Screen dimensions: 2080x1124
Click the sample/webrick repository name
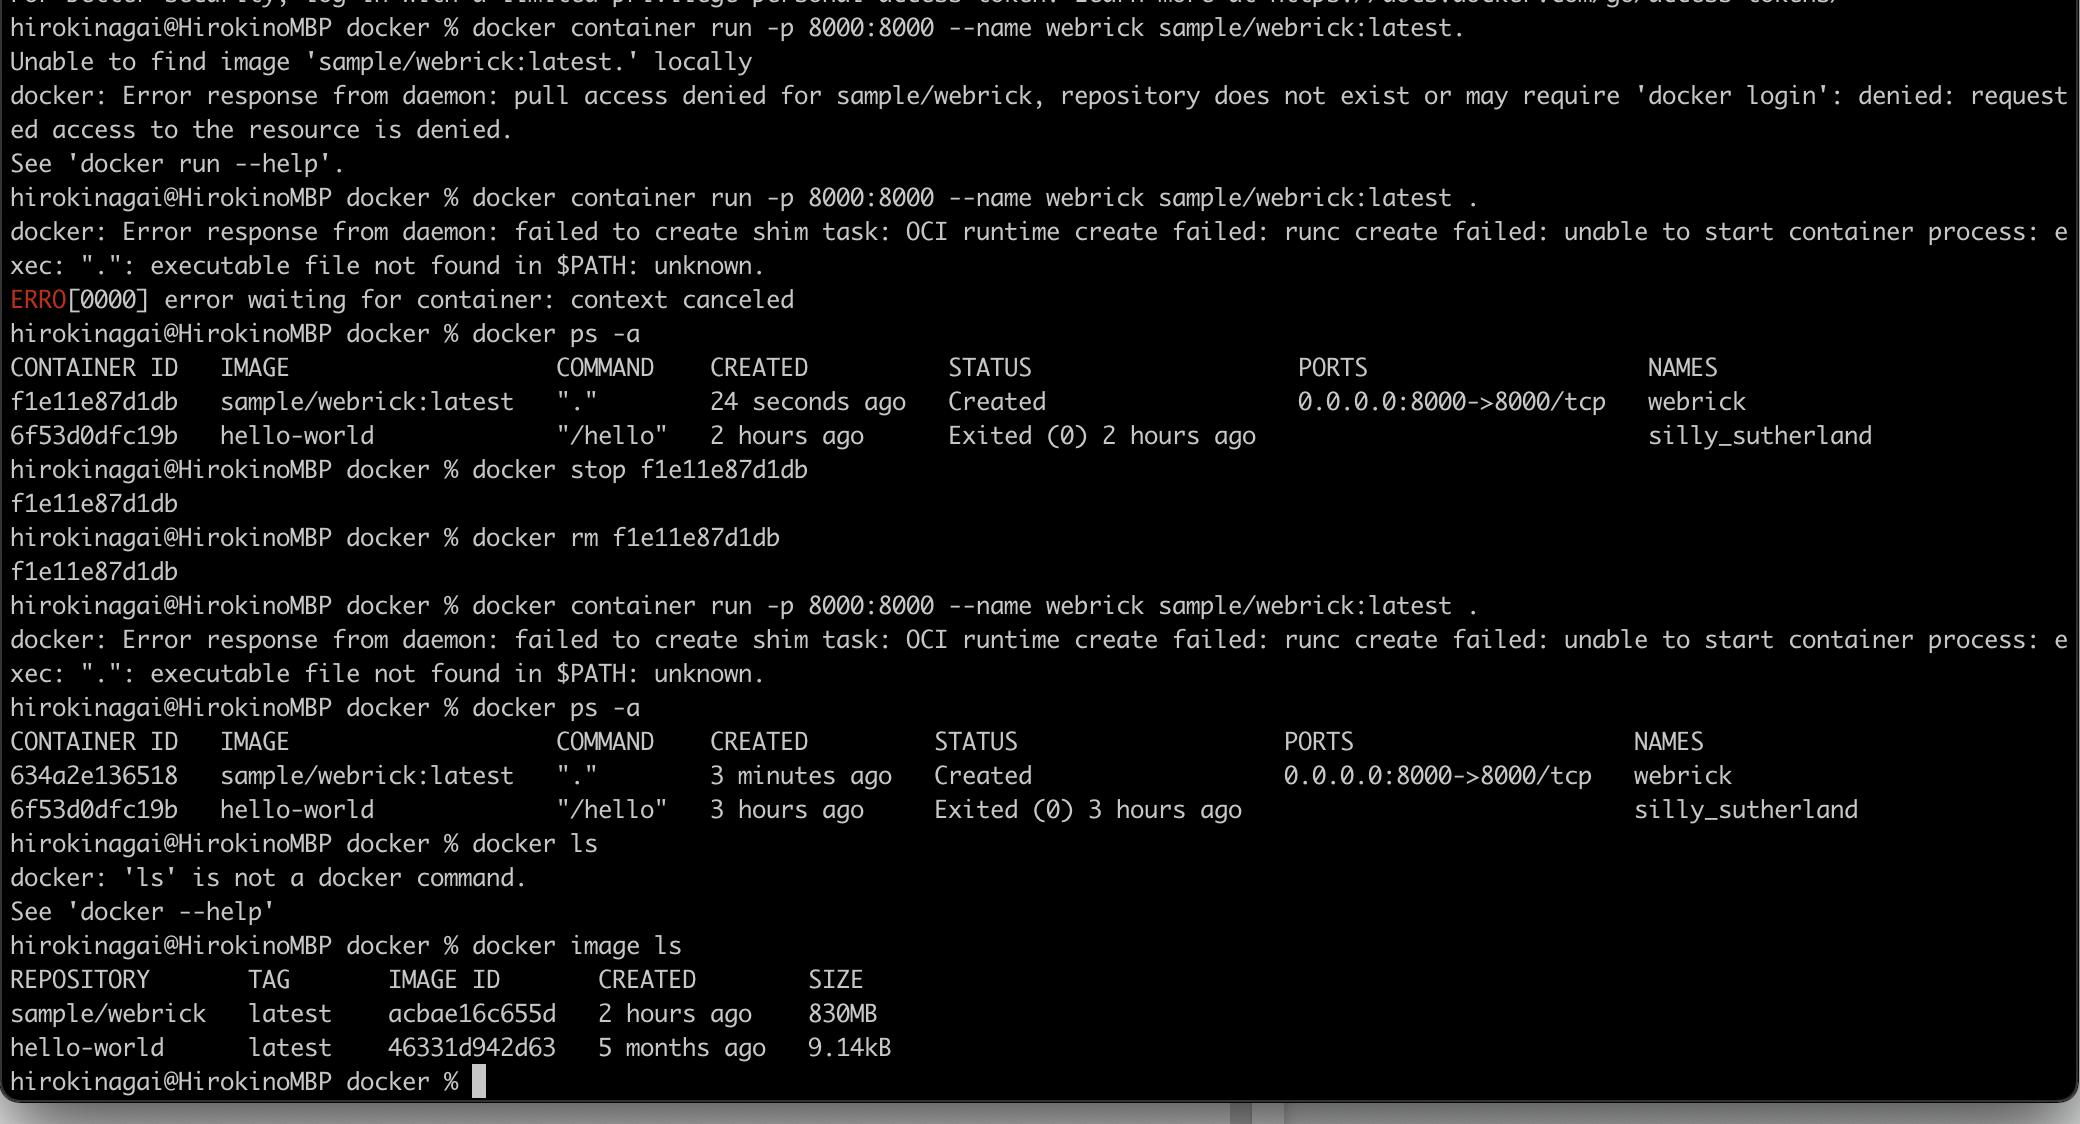[108, 1014]
